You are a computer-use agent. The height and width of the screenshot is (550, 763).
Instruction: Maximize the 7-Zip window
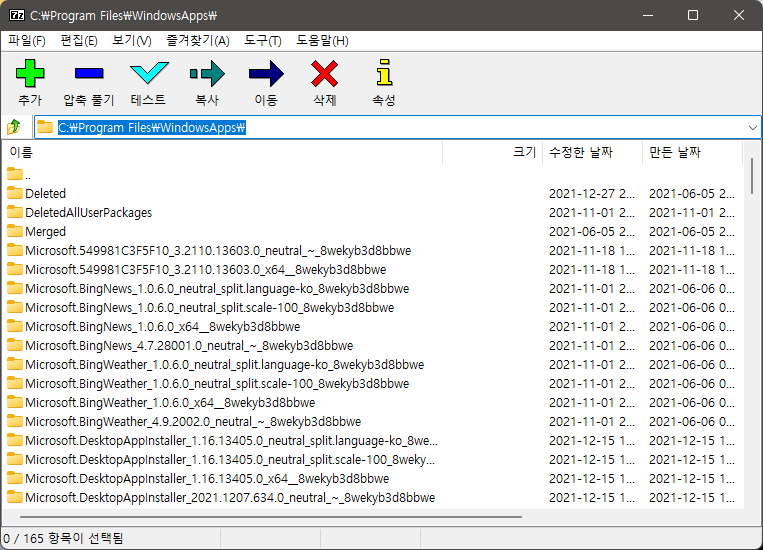[x=693, y=15]
